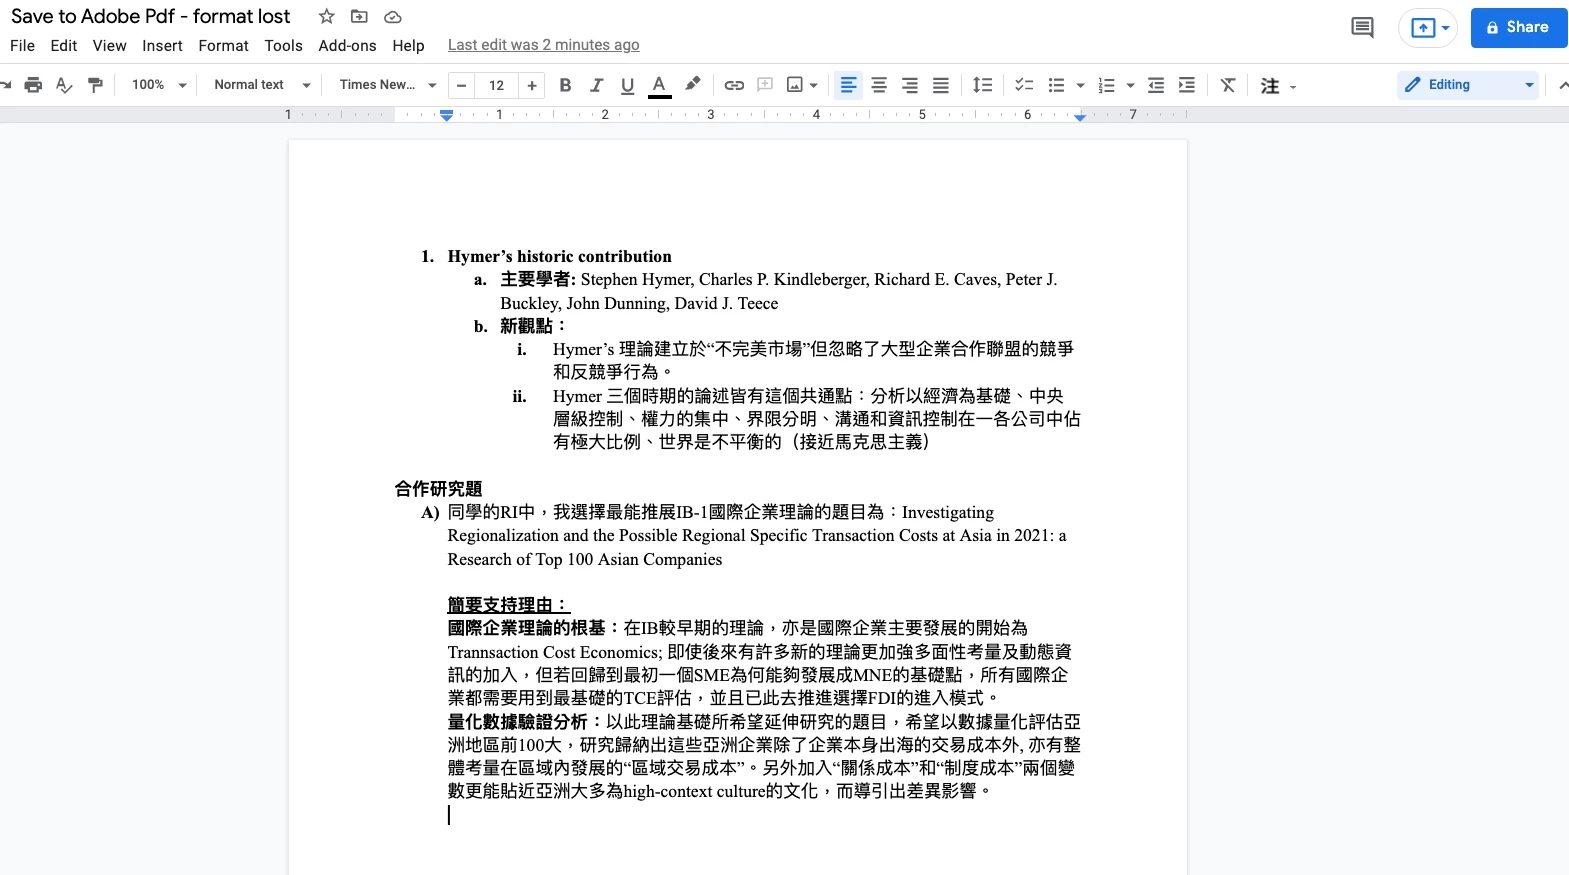Open font family dropdown Times New

pyautogui.click(x=388, y=85)
